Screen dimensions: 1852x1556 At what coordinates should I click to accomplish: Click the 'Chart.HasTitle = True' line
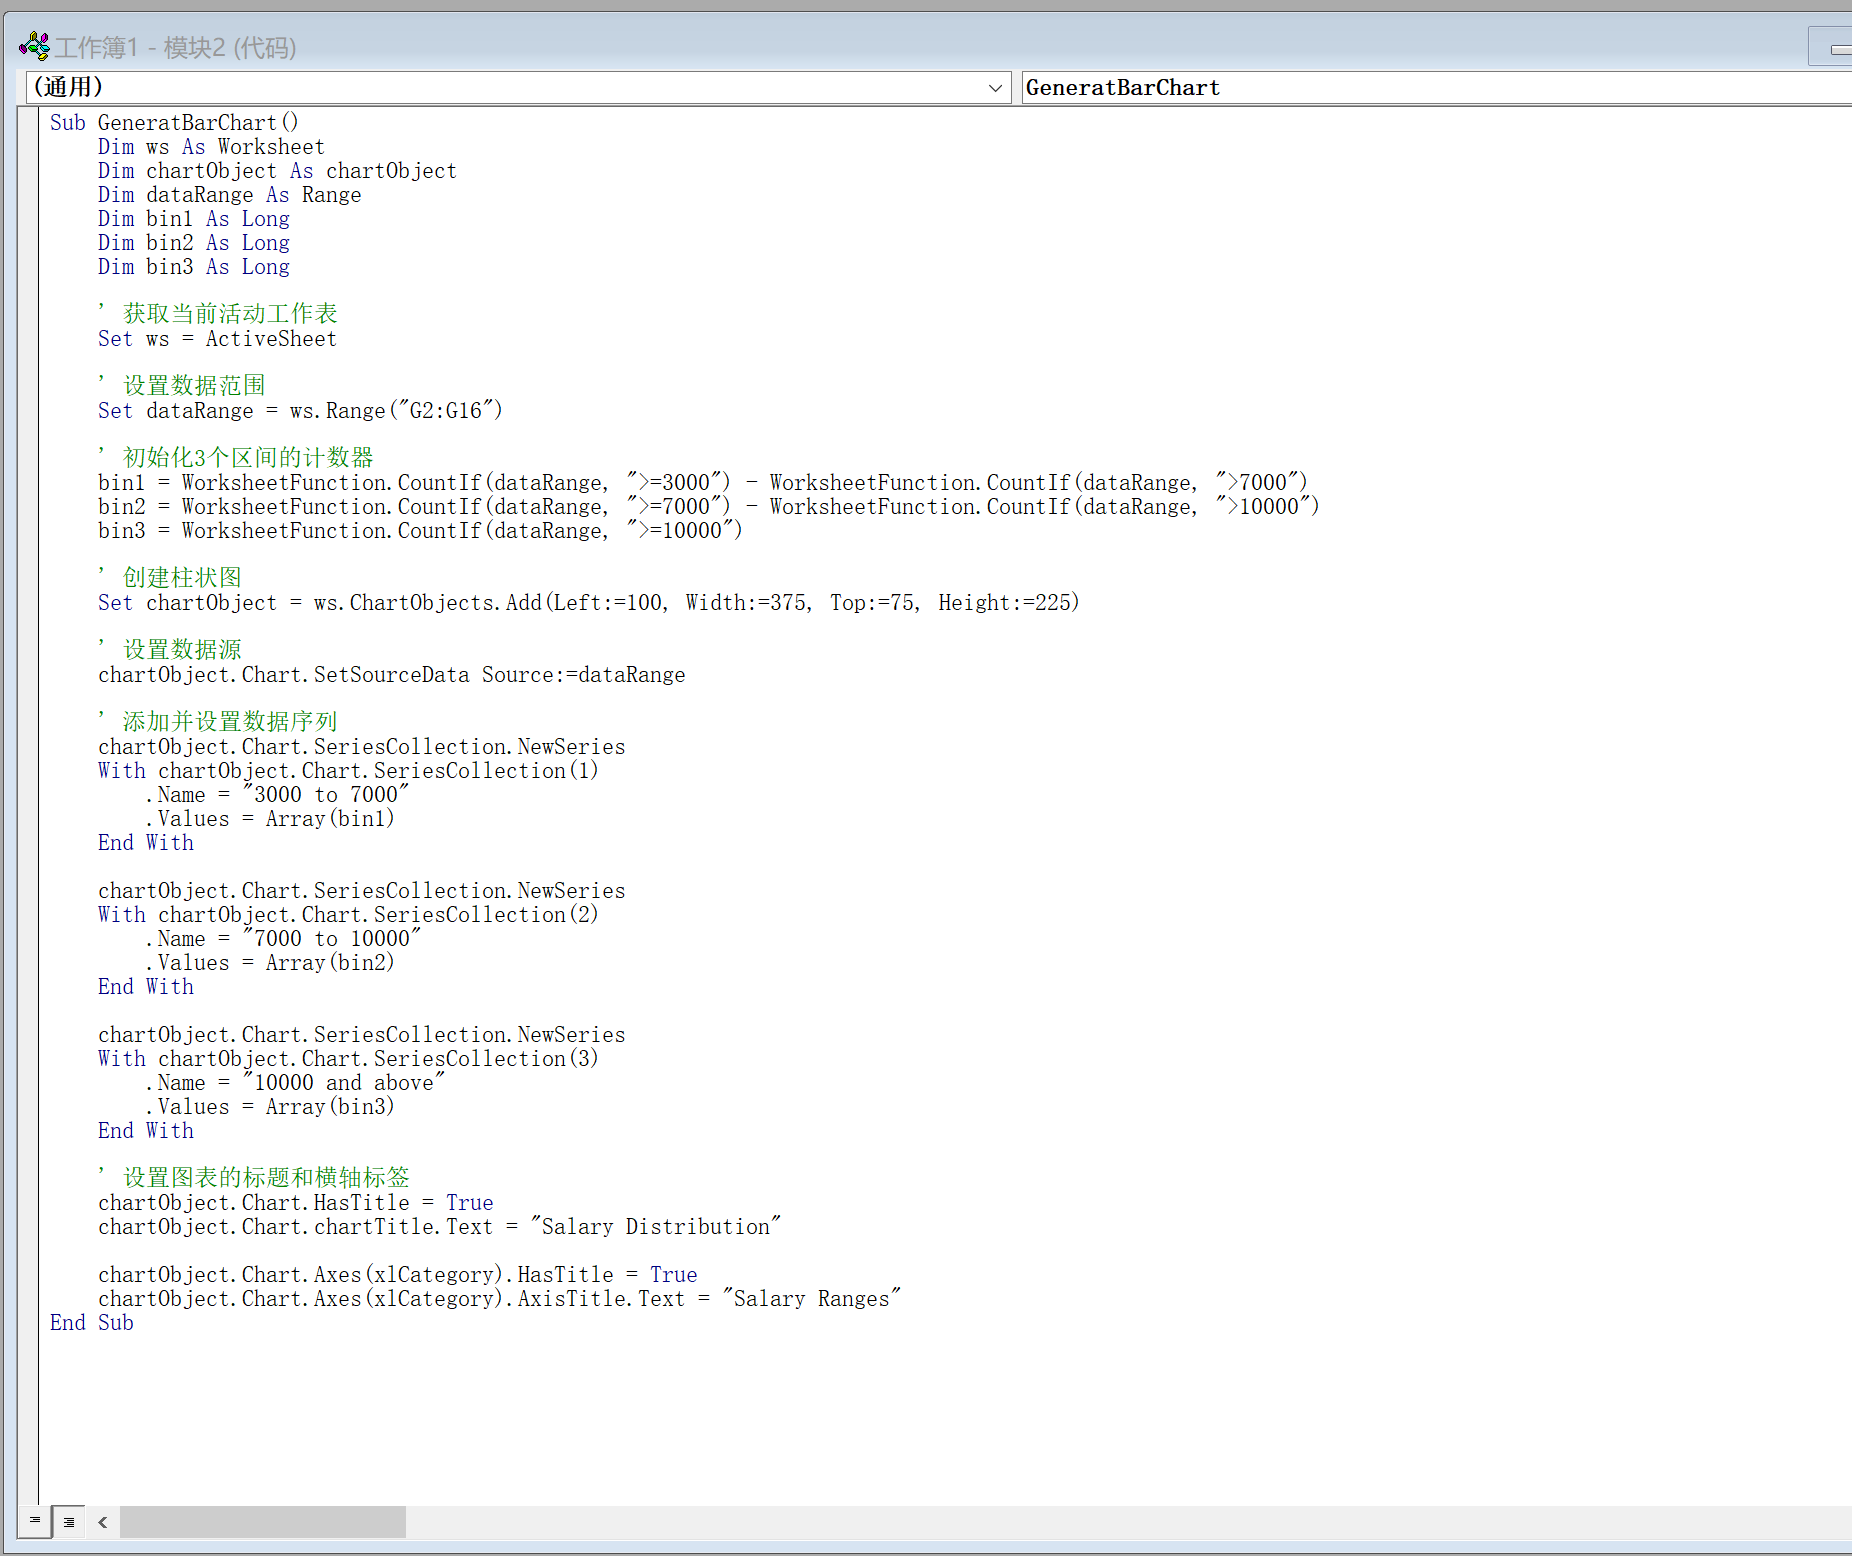(296, 1203)
